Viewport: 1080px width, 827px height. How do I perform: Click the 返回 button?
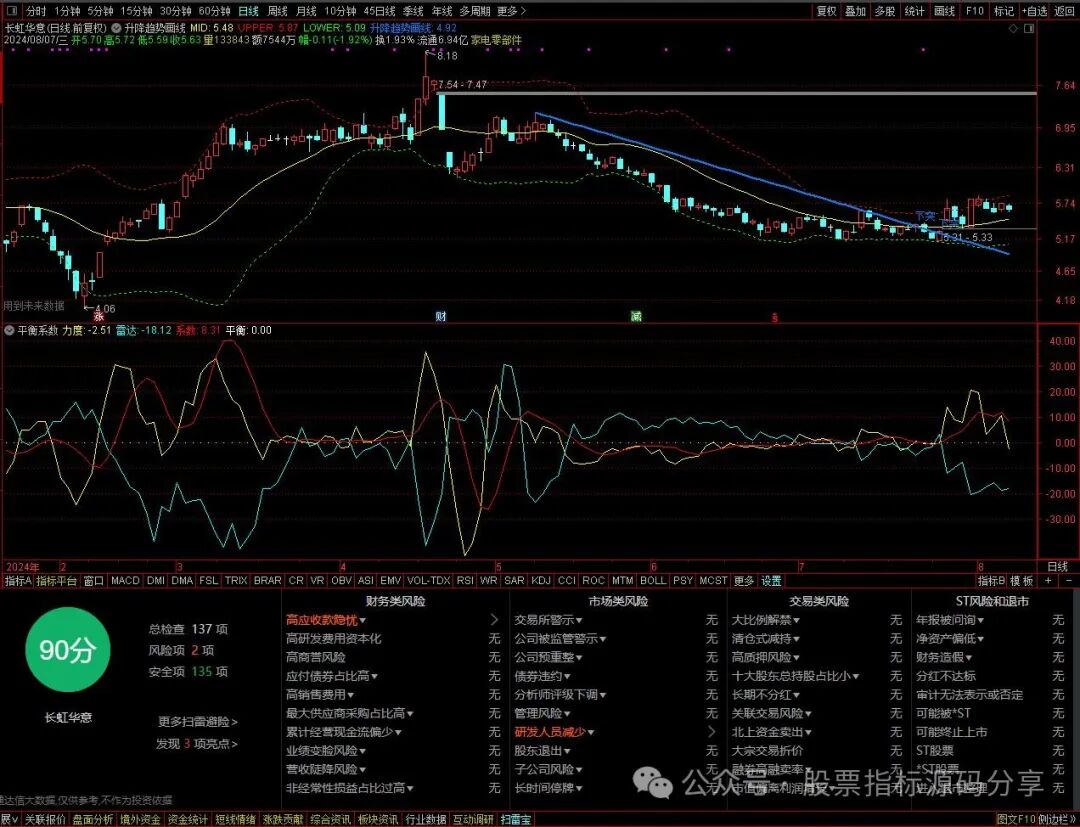pos(1065,11)
